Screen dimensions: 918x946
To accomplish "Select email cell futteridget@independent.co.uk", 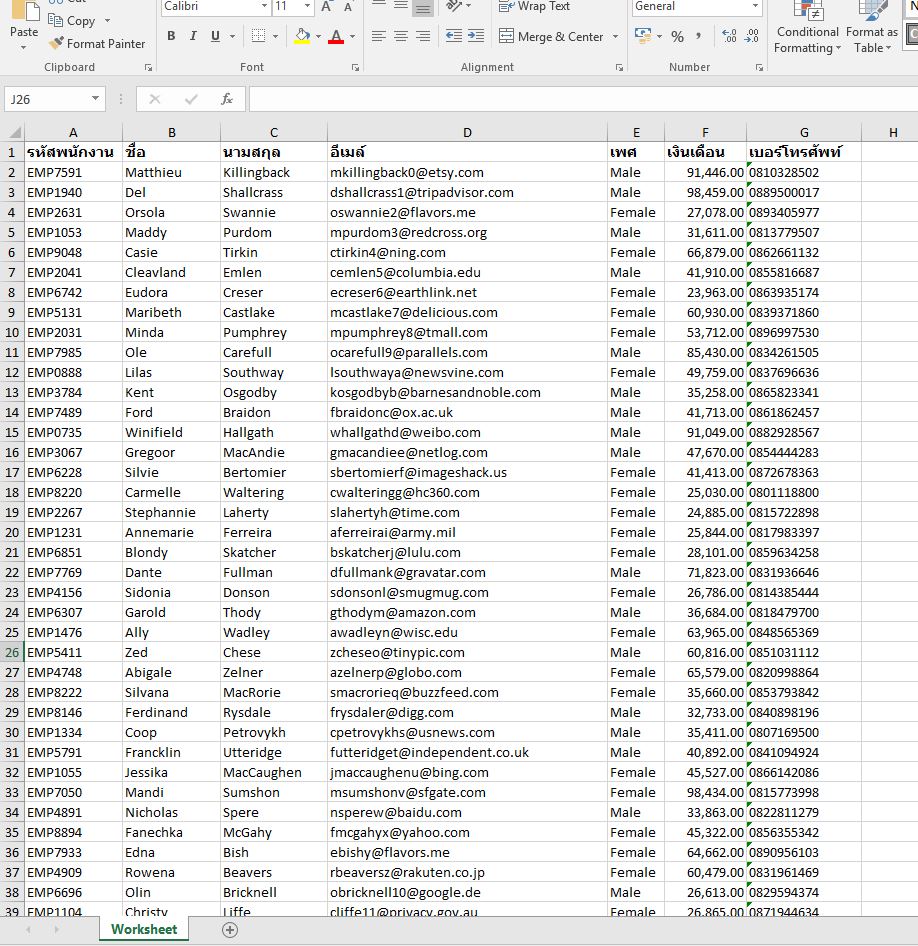I will (x=467, y=753).
